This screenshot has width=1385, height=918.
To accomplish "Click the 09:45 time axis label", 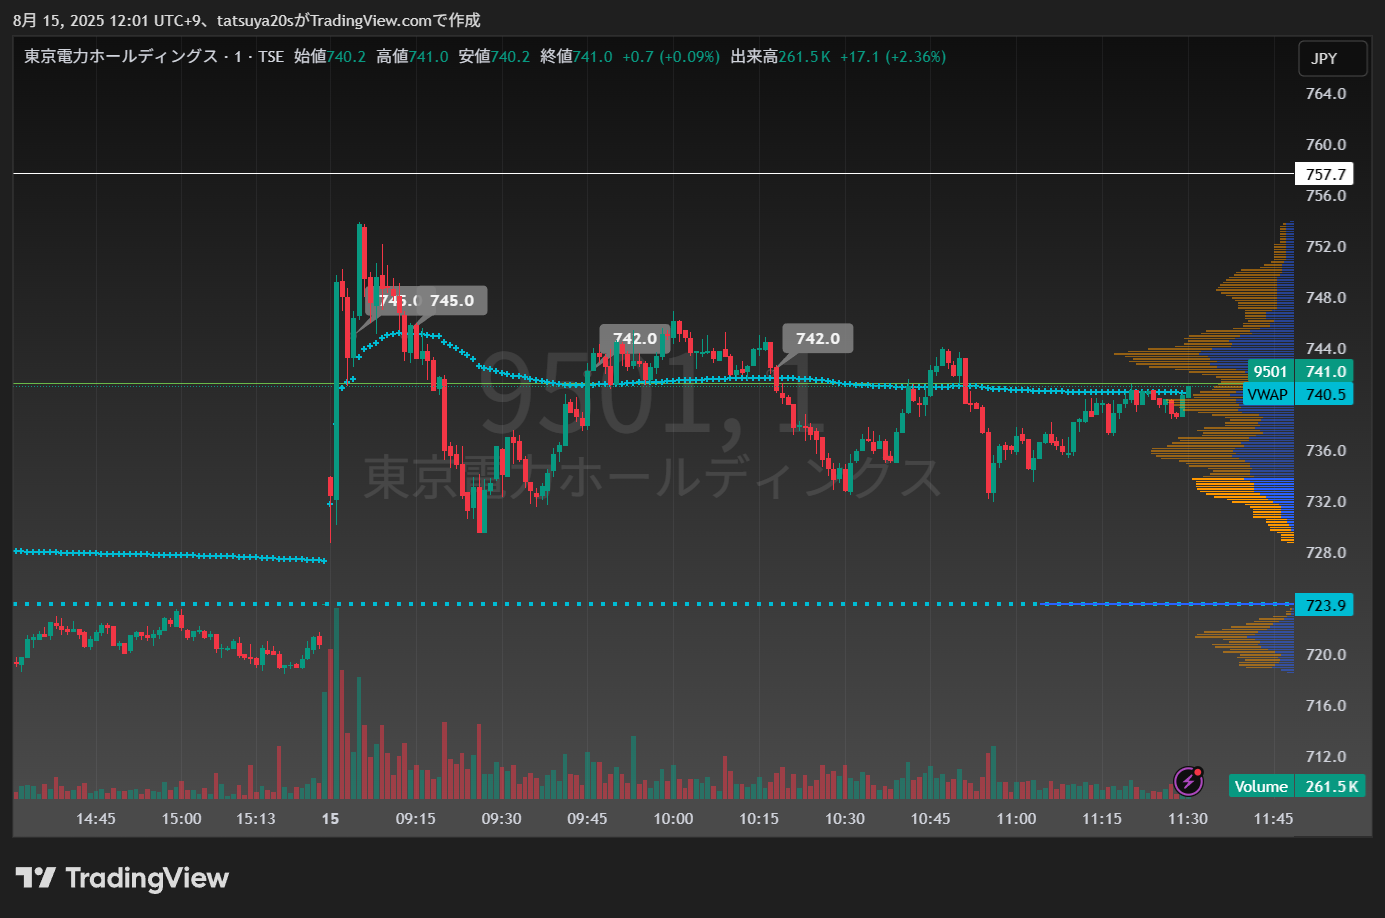I will tap(587, 819).
